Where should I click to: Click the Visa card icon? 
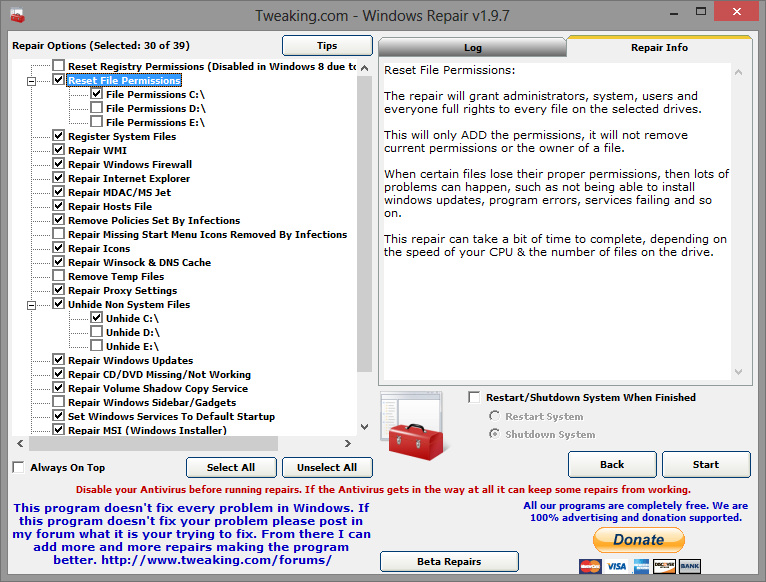pyautogui.click(x=615, y=566)
